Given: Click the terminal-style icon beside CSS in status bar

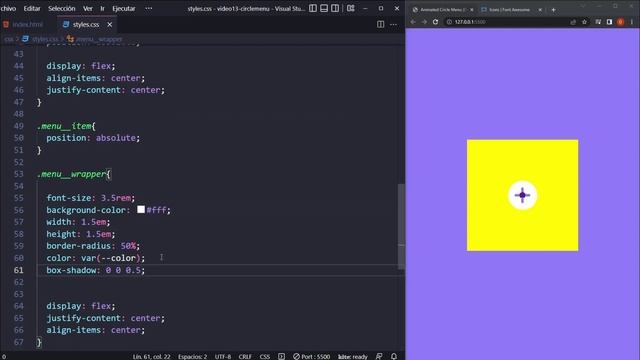Looking at the screenshot, I should point(282,356).
